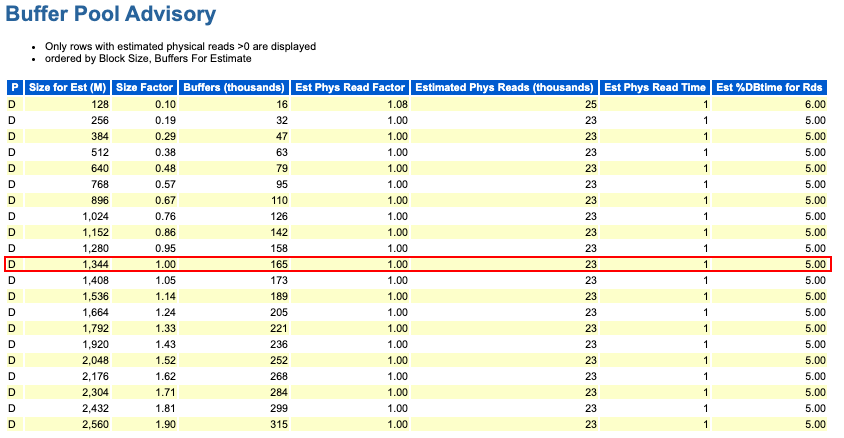Click size value 256
The image size is (844, 438).
[100, 121]
